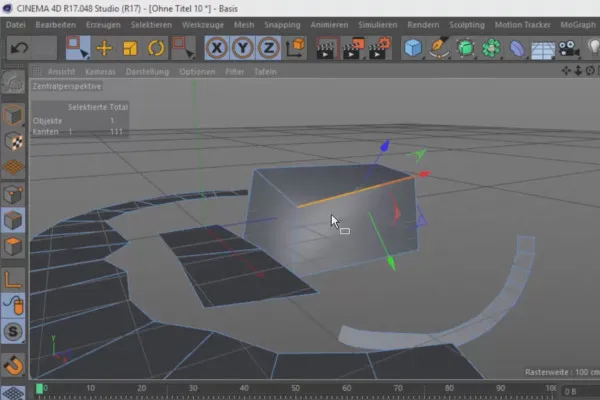Open viewport Tafeln menu
The width and height of the screenshot is (600, 400).
click(265, 72)
